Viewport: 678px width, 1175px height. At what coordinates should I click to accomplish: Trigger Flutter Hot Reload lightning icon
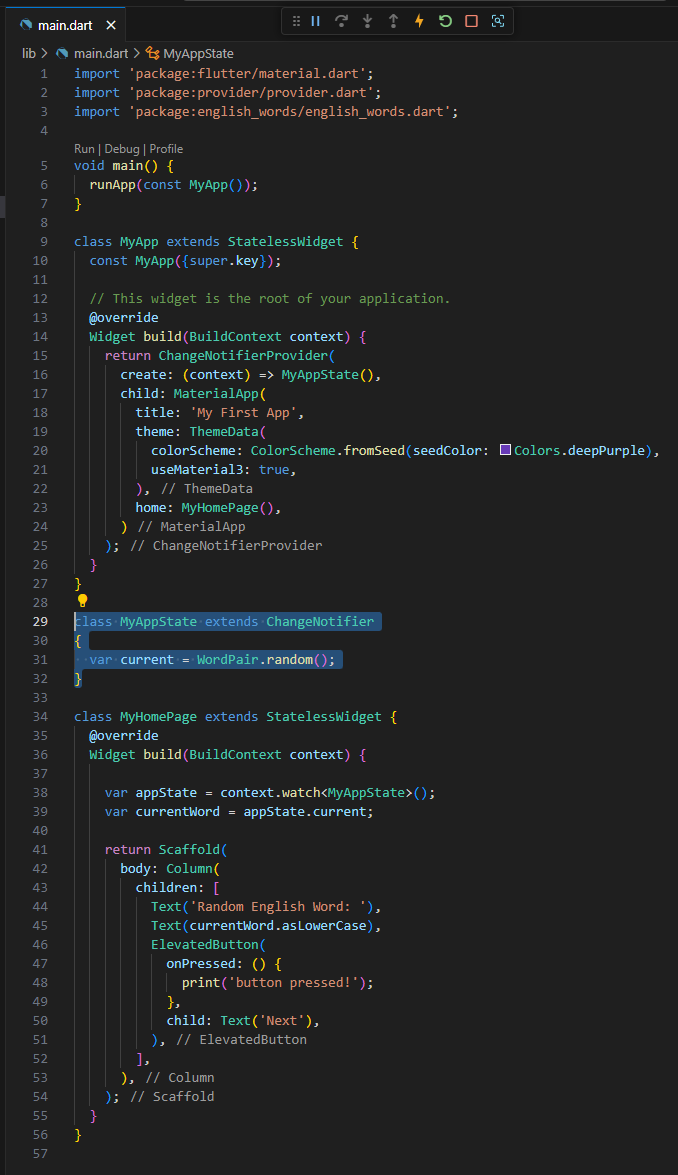[420, 21]
